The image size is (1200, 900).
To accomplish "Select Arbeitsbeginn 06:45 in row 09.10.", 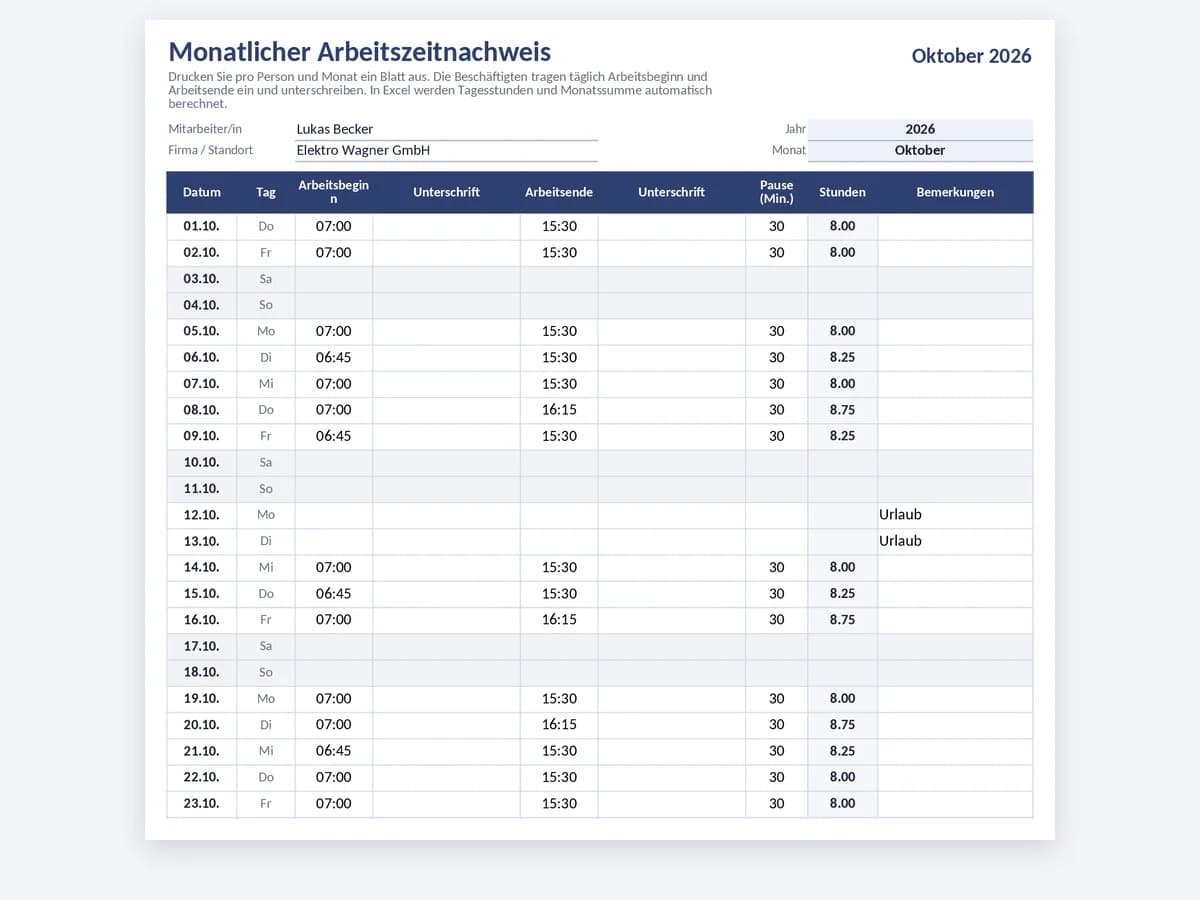I will coord(334,436).
